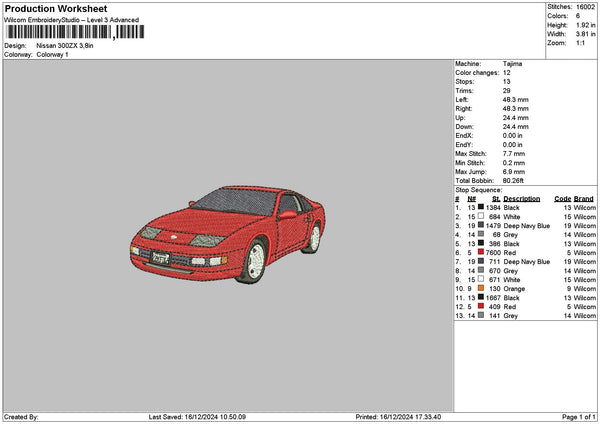Click 'Orange' description in stop 10
600x424 pixels.
tap(514, 289)
